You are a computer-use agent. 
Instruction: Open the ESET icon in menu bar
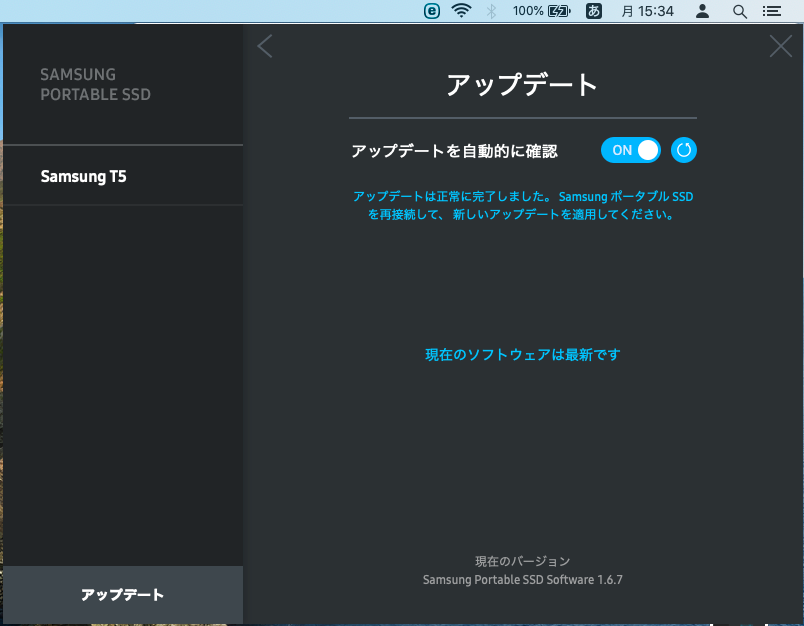[x=432, y=11]
